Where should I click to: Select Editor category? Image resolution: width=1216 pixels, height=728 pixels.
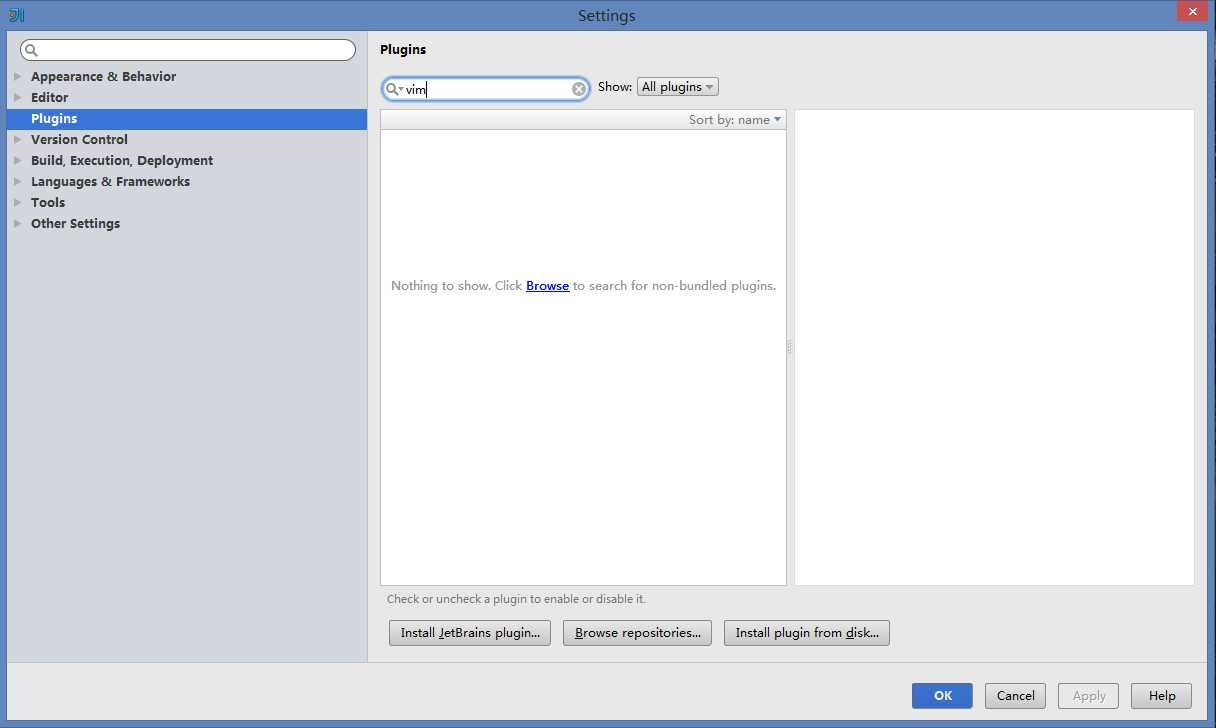click(x=50, y=97)
